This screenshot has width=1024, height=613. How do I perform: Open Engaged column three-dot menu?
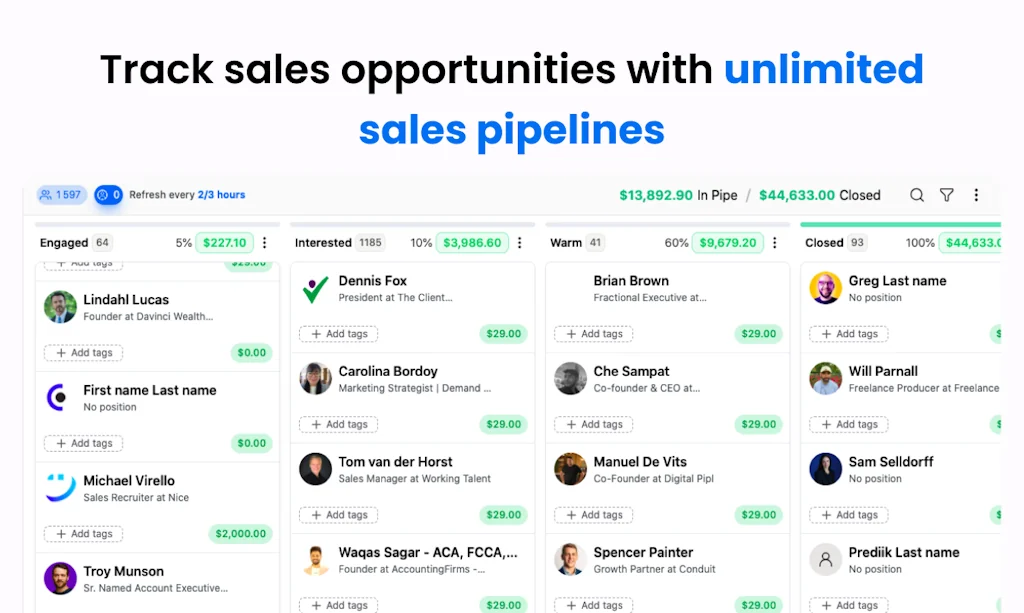tap(265, 243)
